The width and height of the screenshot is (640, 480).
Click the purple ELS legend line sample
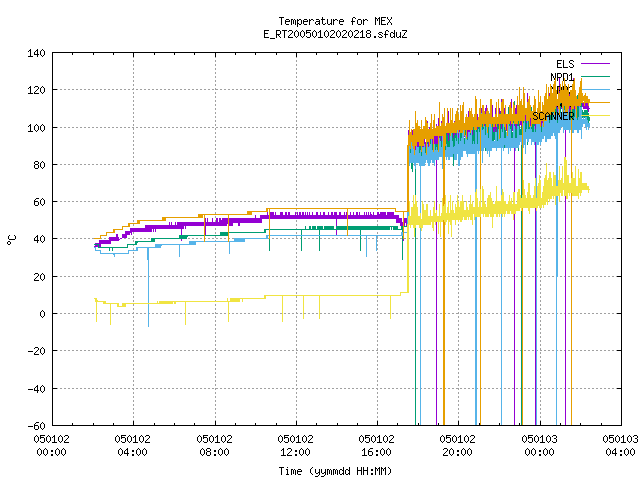tap(596, 64)
